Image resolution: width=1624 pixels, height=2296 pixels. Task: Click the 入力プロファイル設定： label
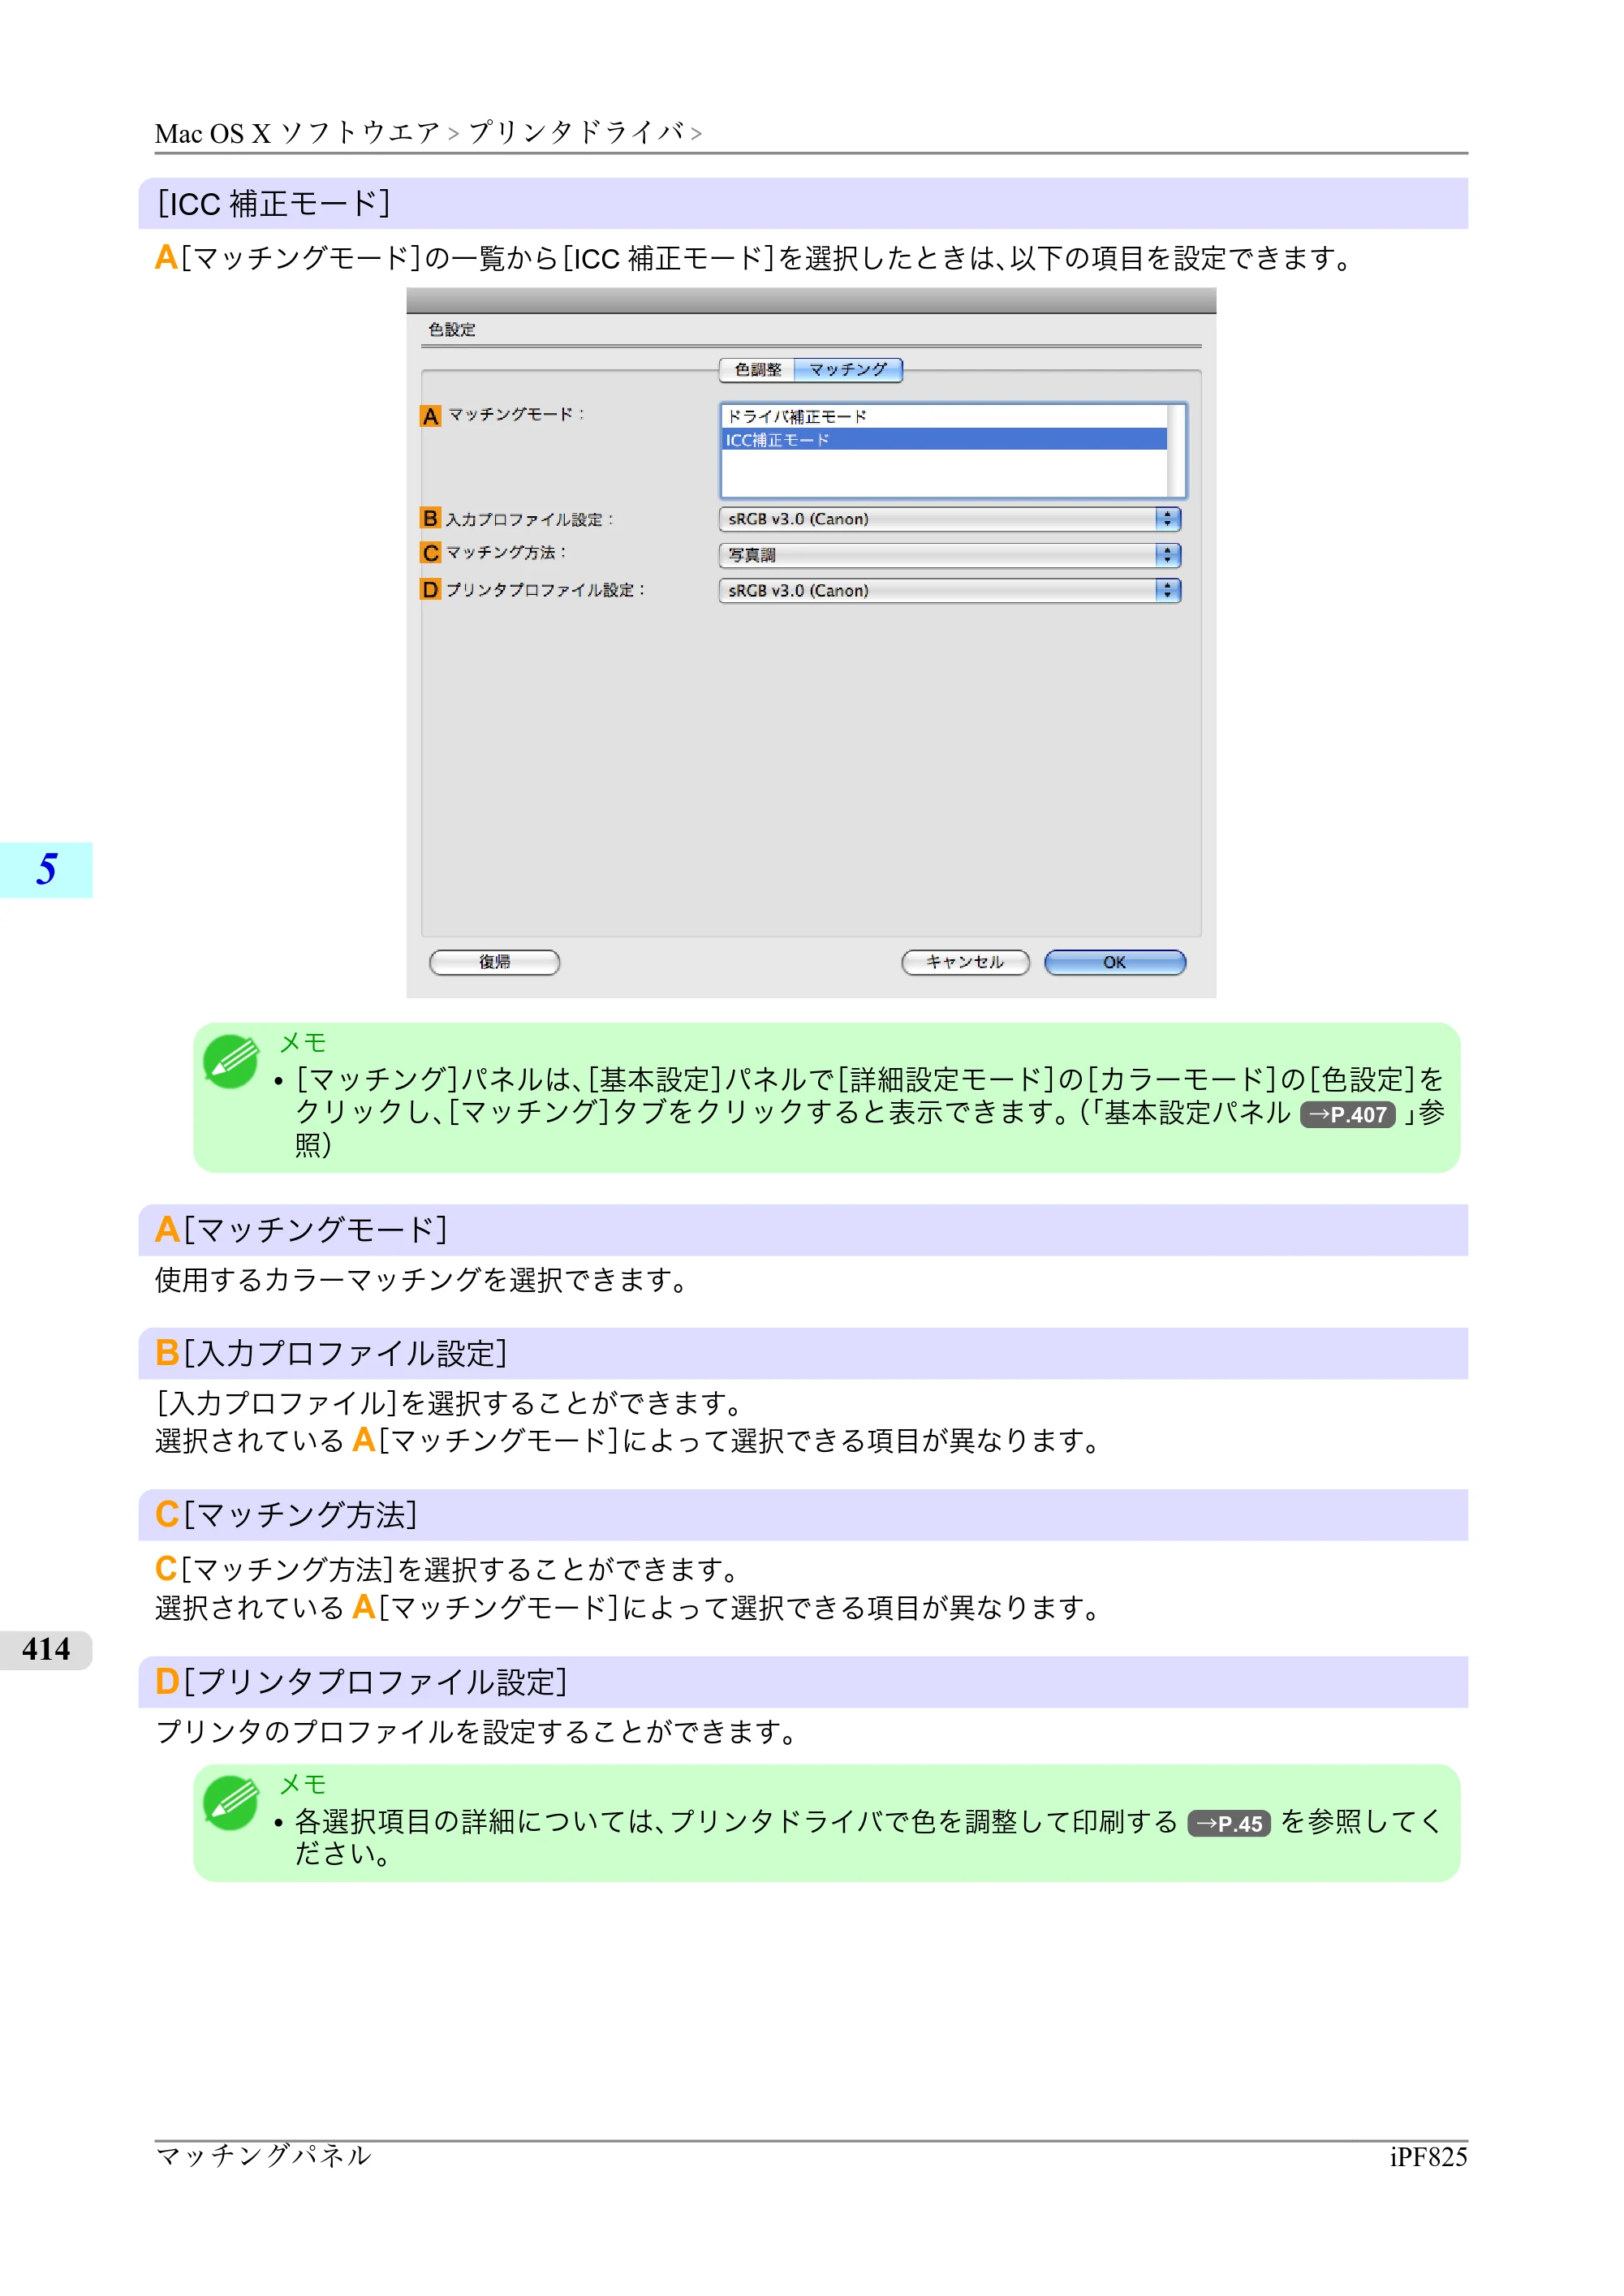point(530,519)
